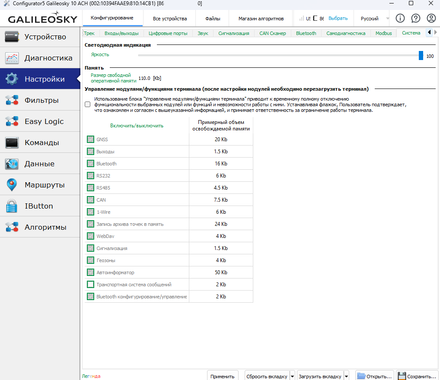
Task: Click the 50 Kb memory value cell
Action: [221, 272]
